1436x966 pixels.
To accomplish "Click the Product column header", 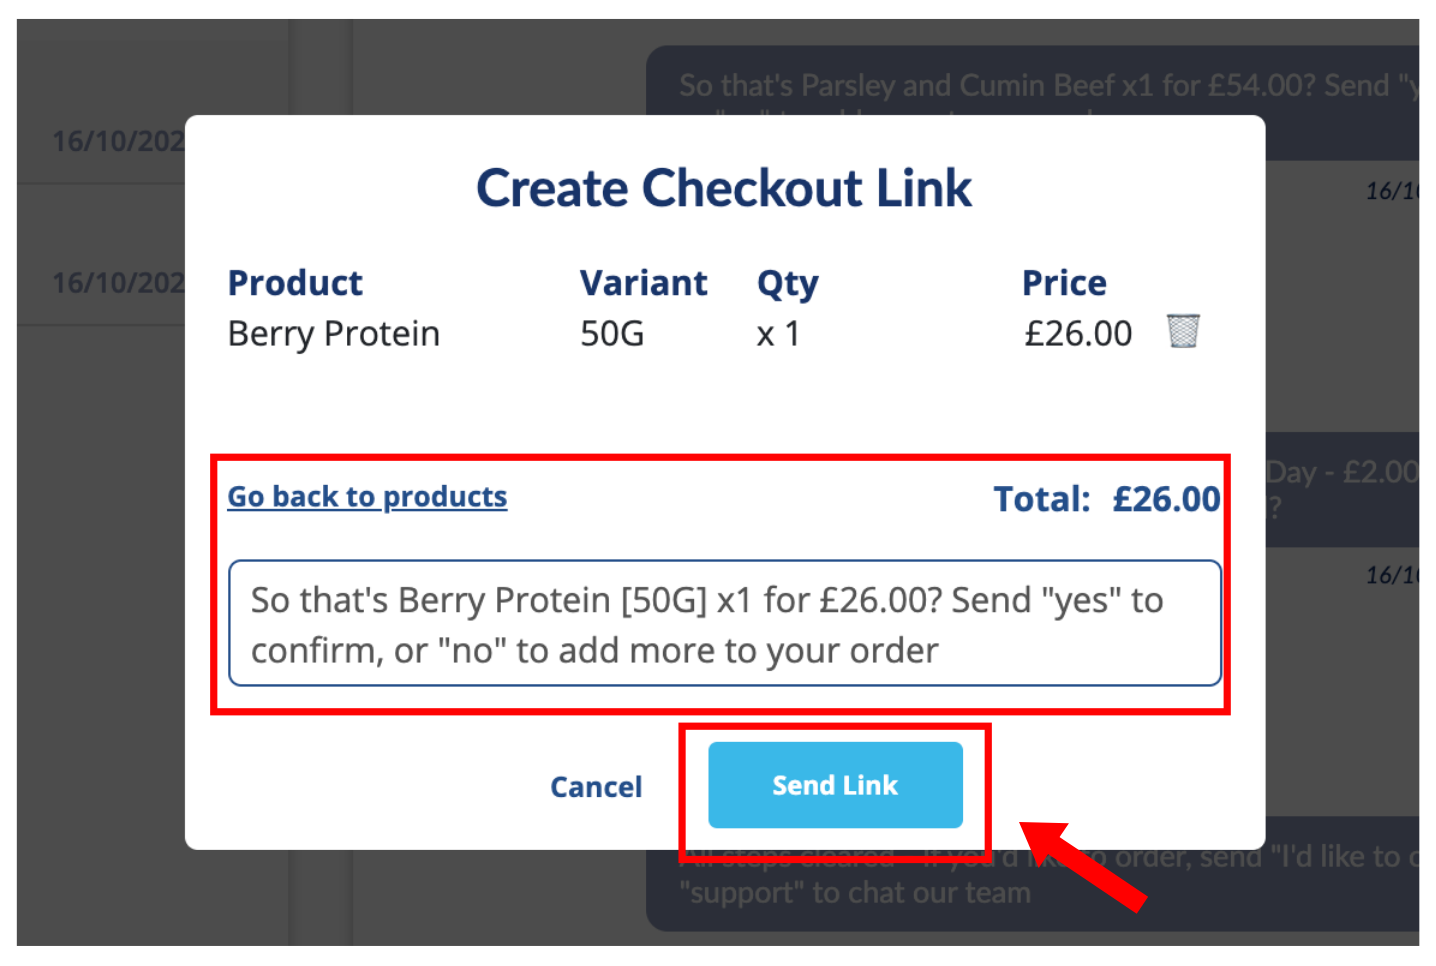I will coord(295,283).
